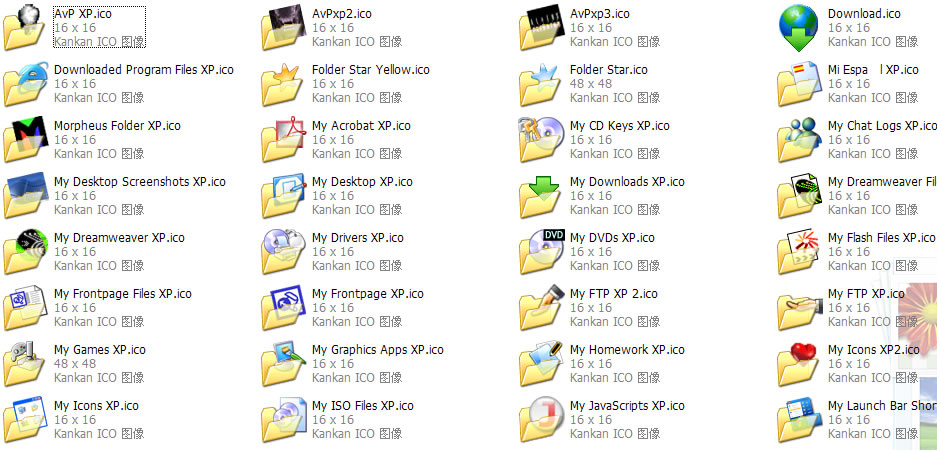Click the Download.ico globe icon

pyautogui.click(x=798, y=27)
